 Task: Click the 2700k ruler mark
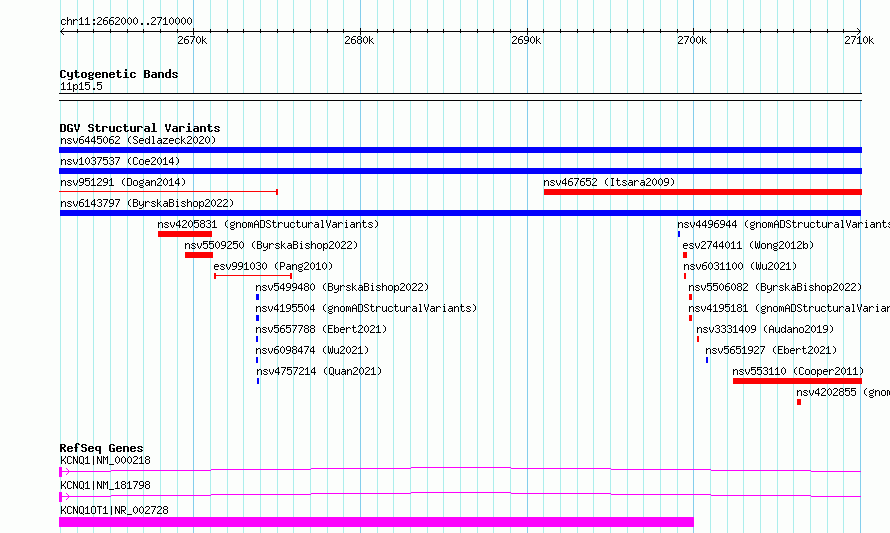[692, 40]
